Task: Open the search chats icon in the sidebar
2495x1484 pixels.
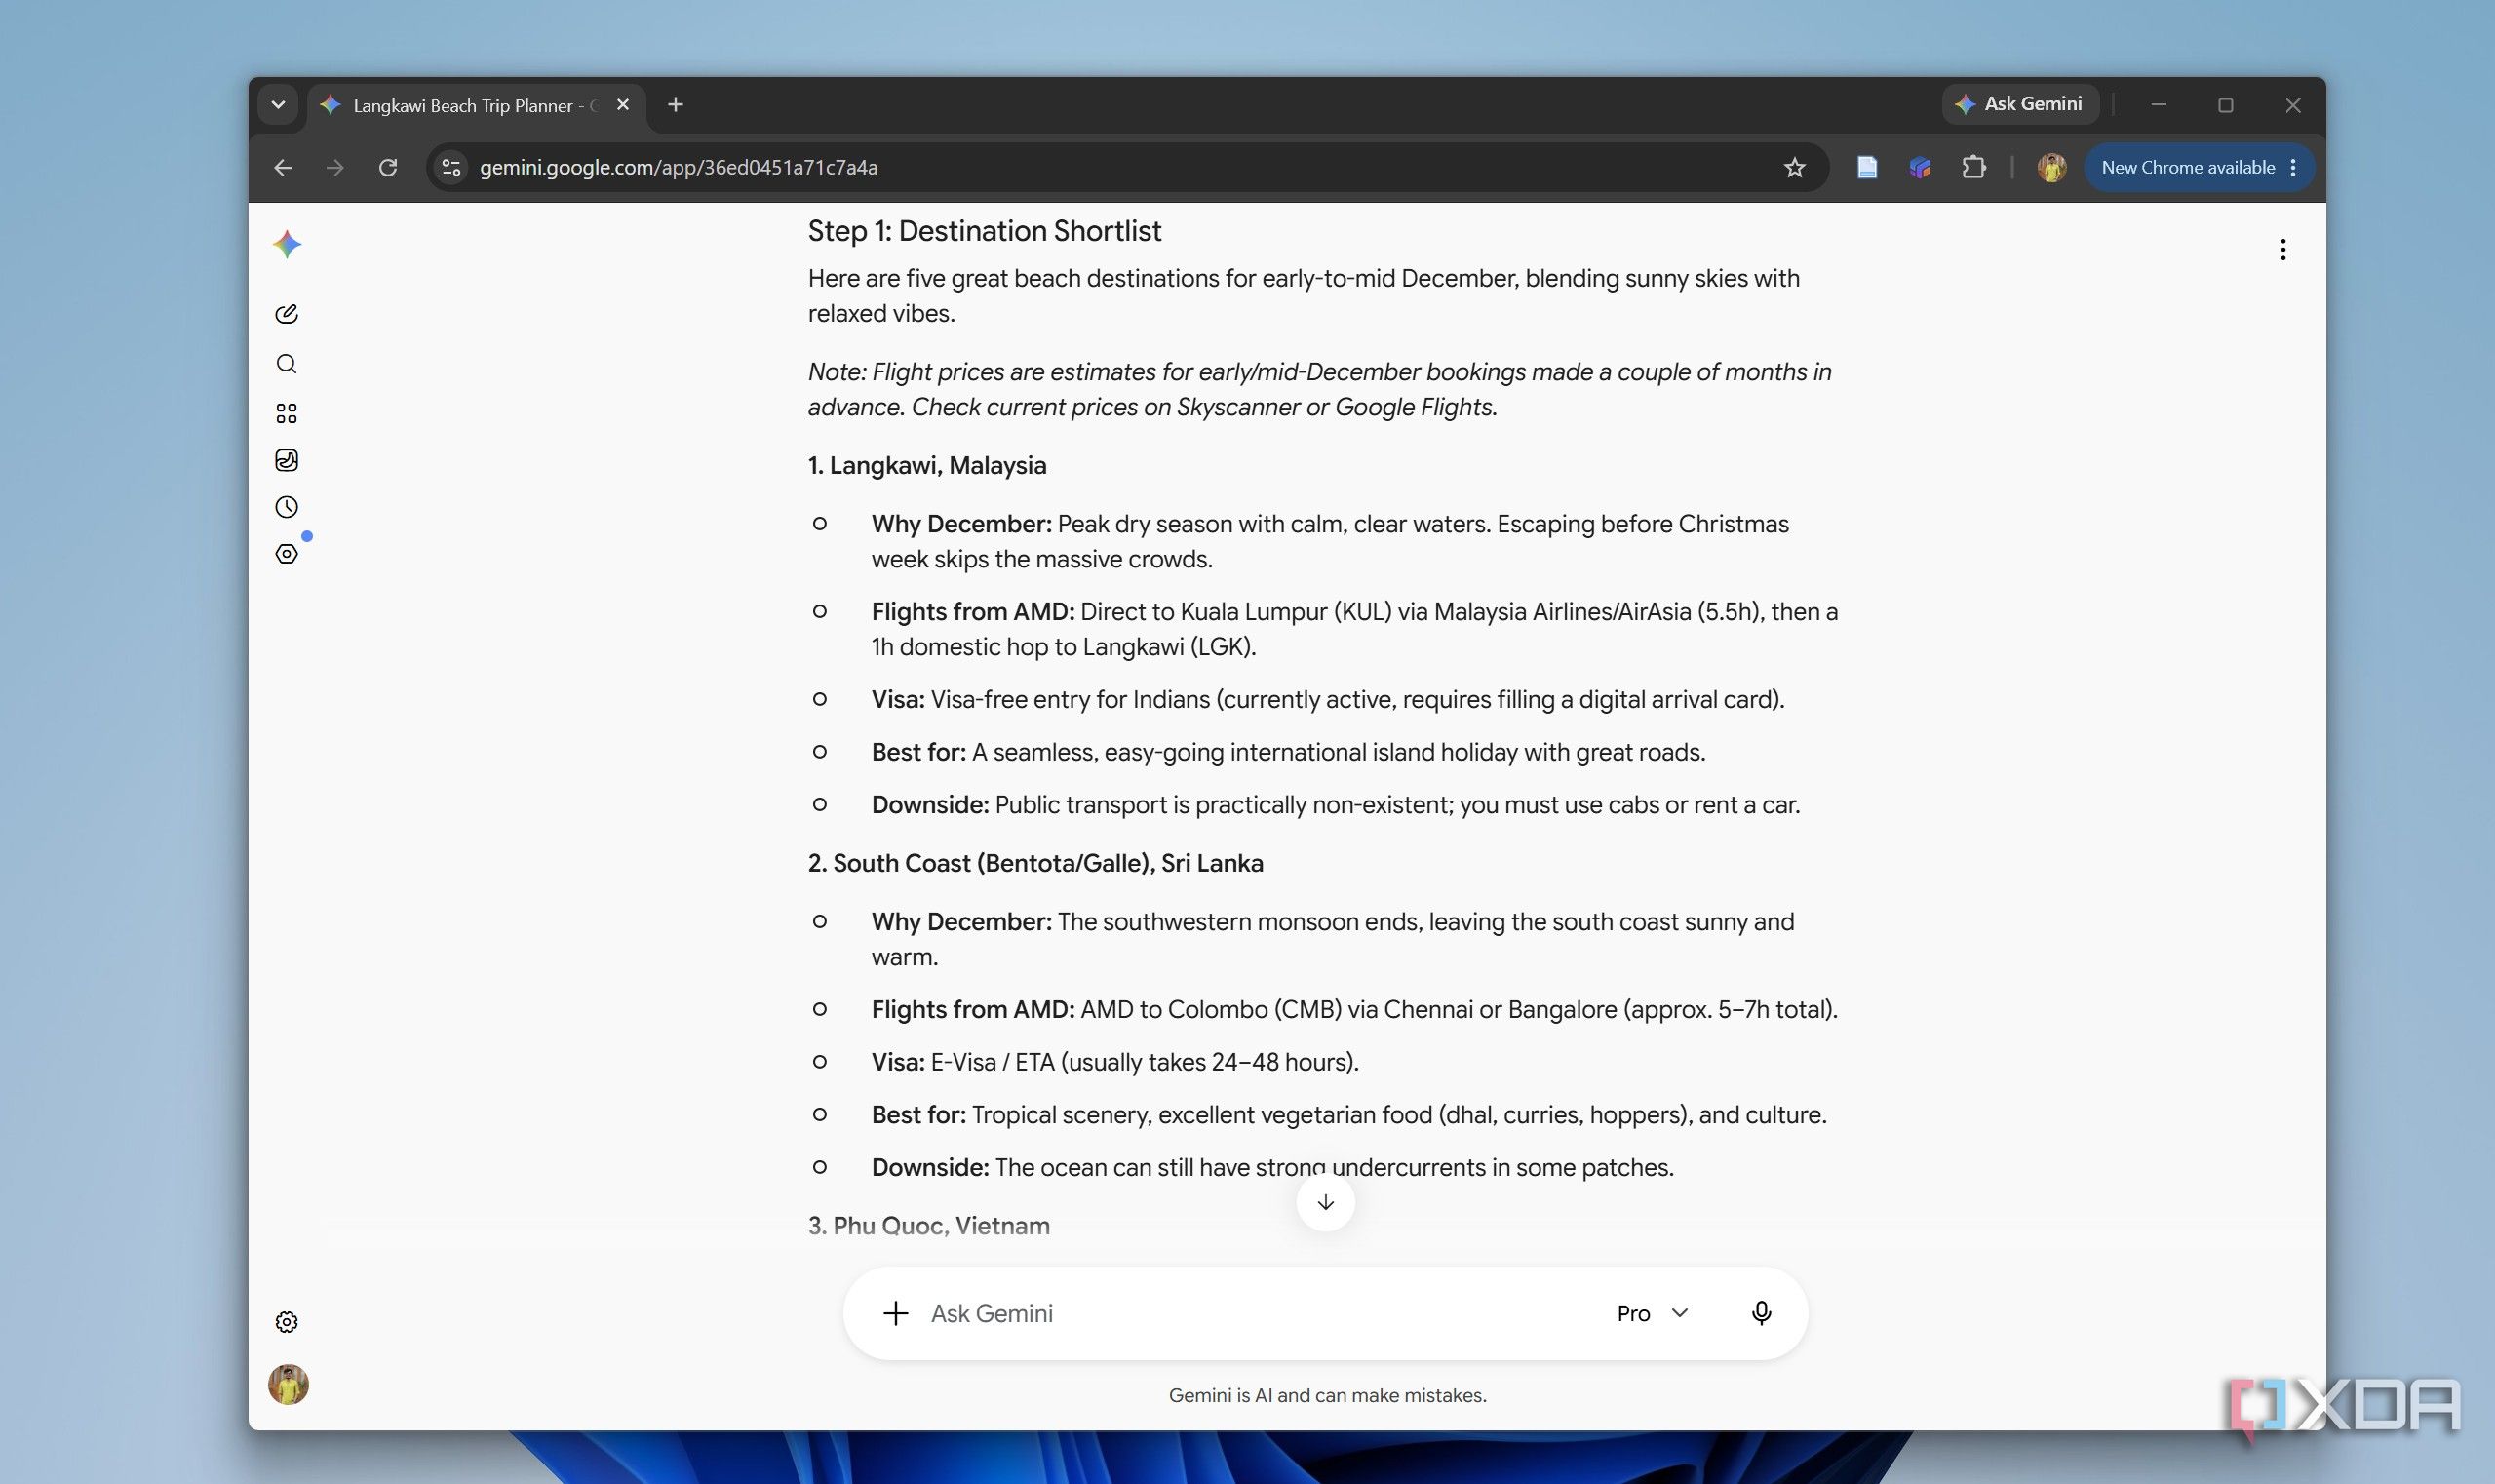Action: pos(286,364)
